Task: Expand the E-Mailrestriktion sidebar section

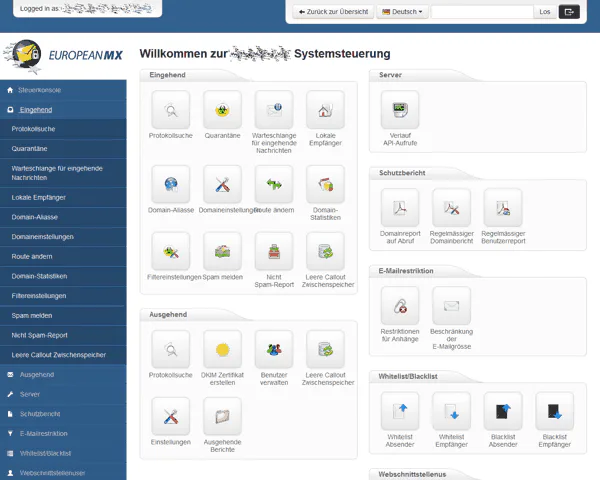Action: click(63, 434)
